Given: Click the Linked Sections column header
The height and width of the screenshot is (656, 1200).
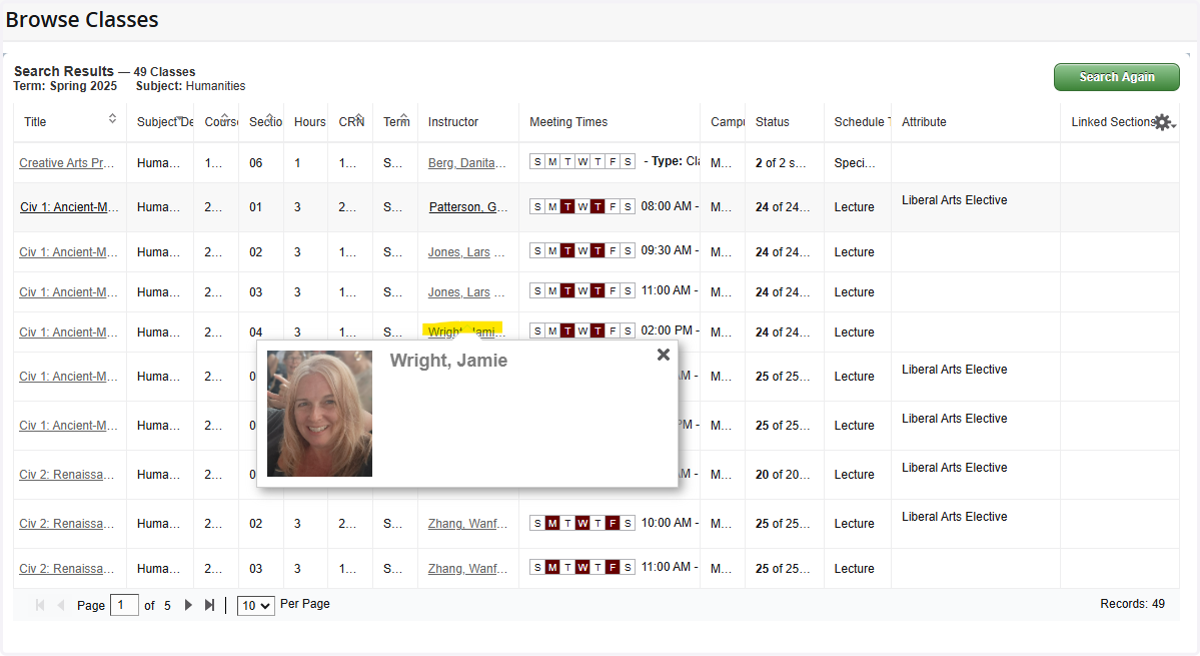Looking at the screenshot, I should point(1112,122).
